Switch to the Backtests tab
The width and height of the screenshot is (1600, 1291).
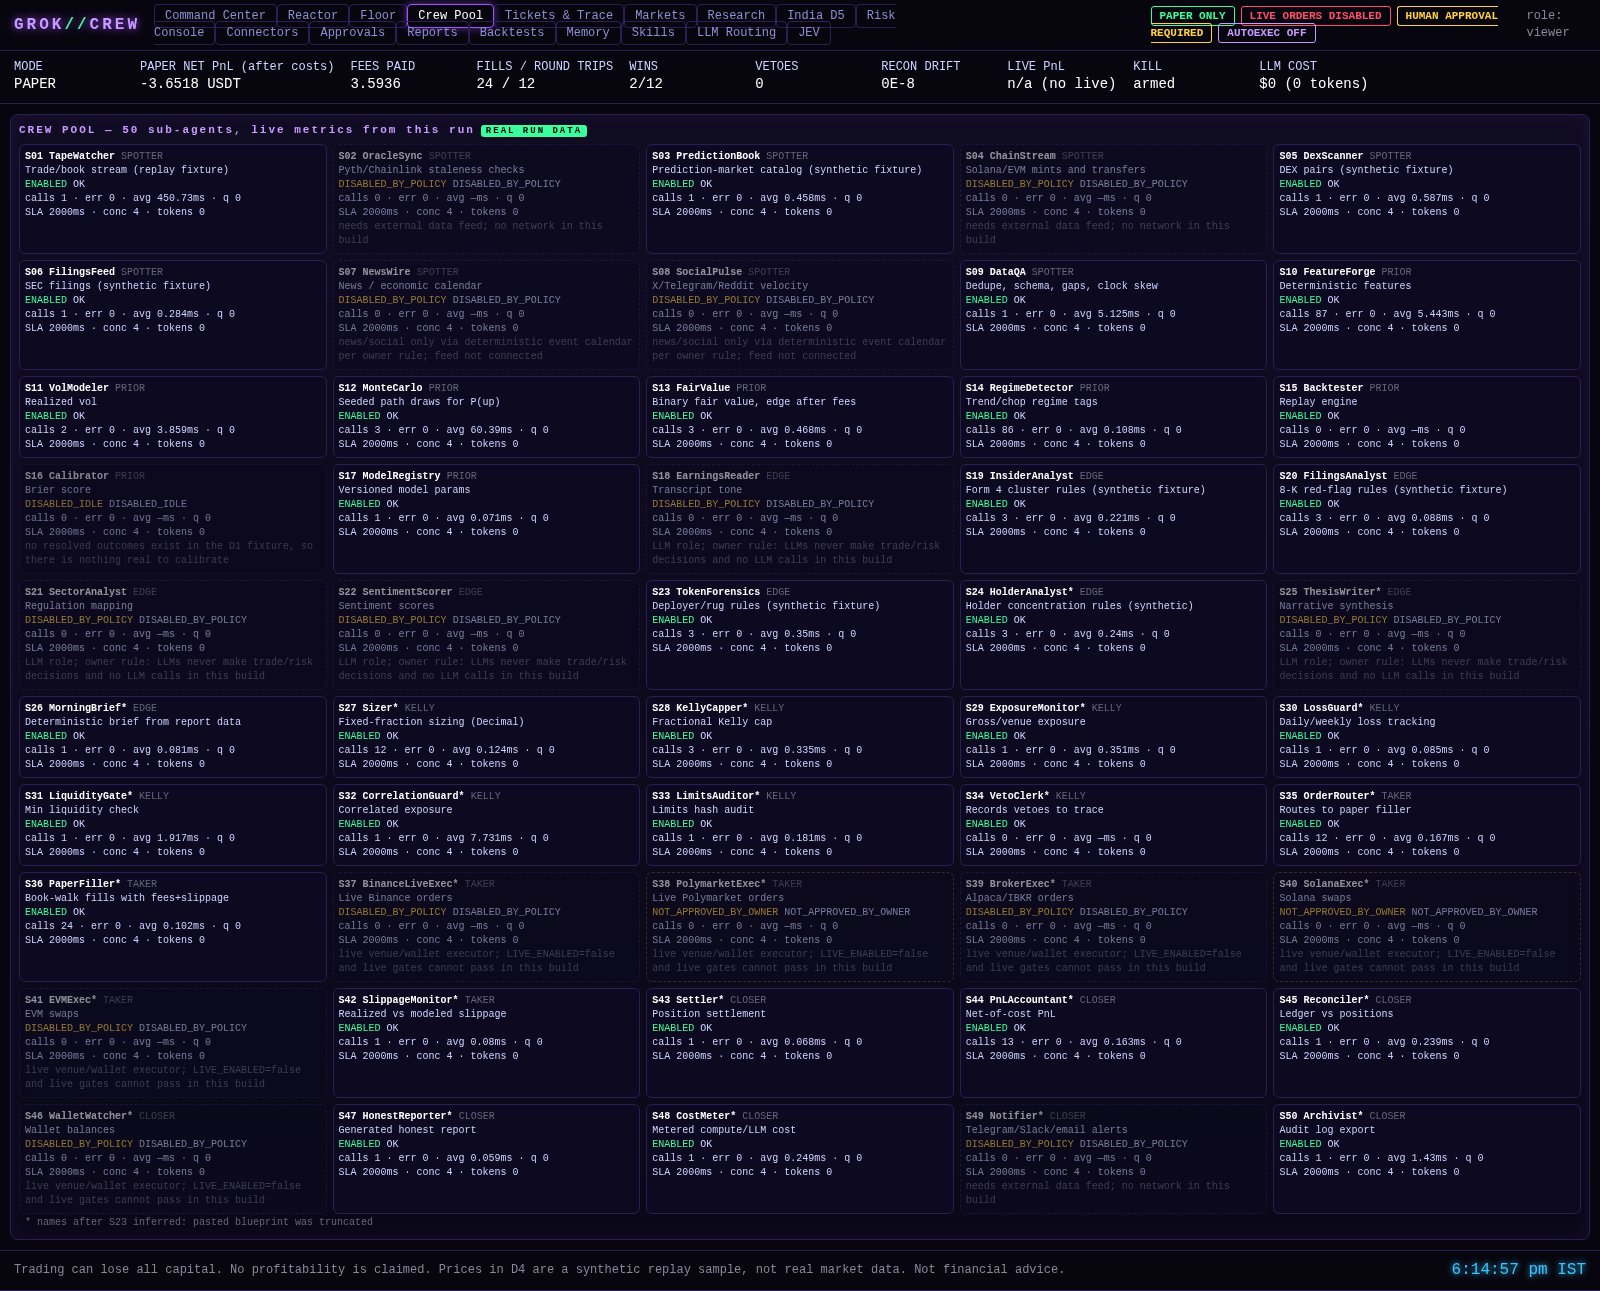point(512,33)
